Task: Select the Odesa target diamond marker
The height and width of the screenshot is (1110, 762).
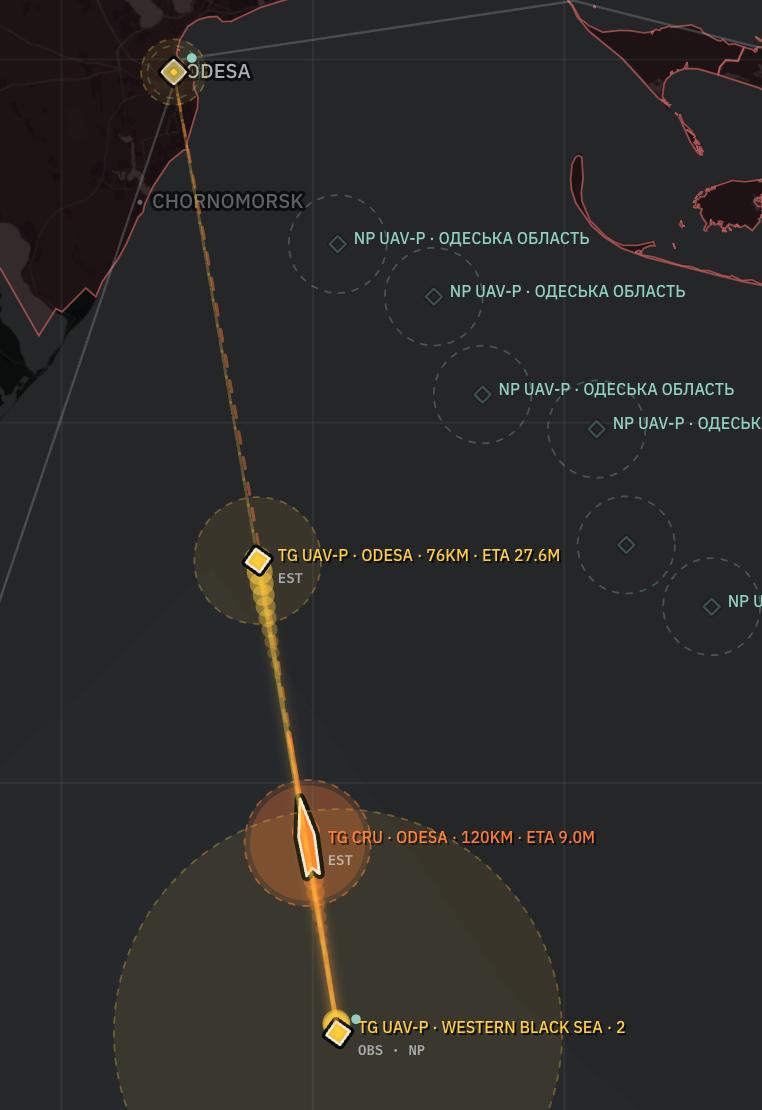Action: click(x=174, y=71)
